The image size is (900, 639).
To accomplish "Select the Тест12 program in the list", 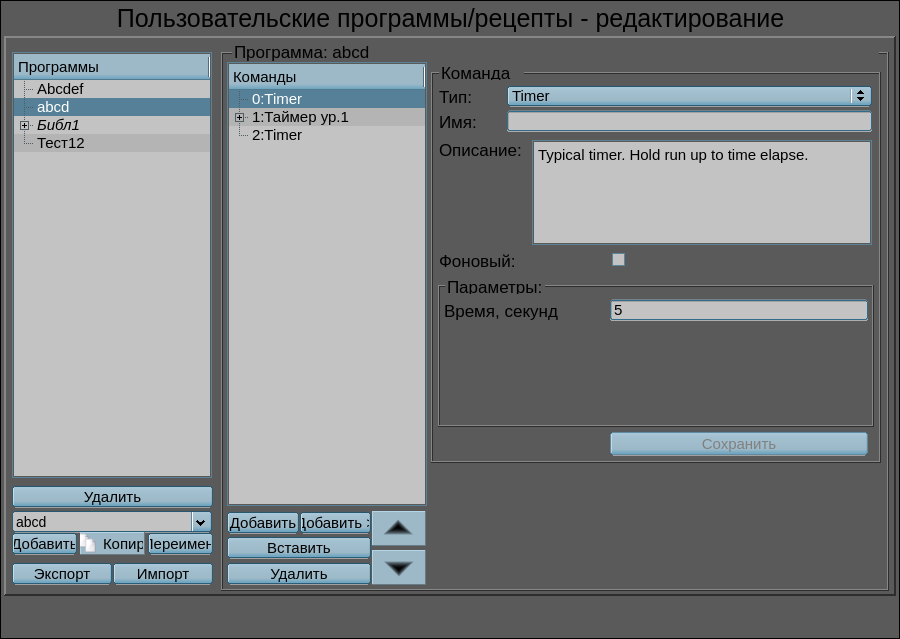I will tap(61, 143).
